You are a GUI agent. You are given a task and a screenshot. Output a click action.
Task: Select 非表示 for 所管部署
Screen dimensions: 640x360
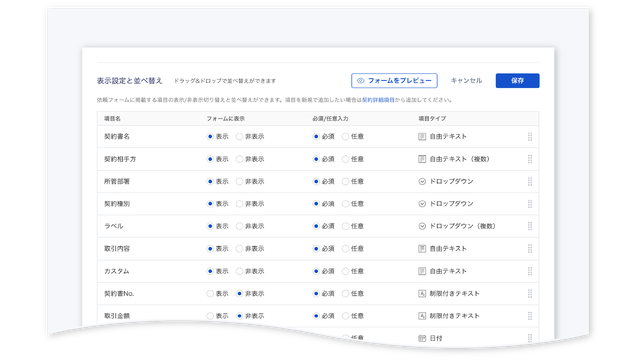pos(240,182)
